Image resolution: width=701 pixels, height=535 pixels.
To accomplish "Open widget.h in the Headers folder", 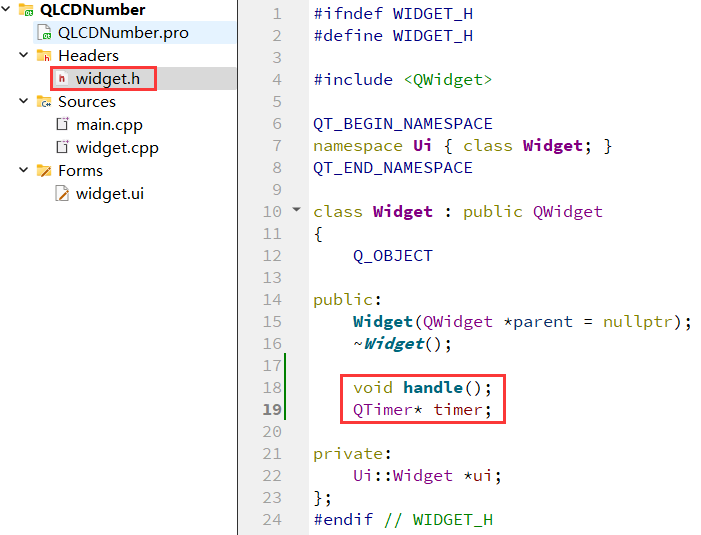I will [108, 79].
